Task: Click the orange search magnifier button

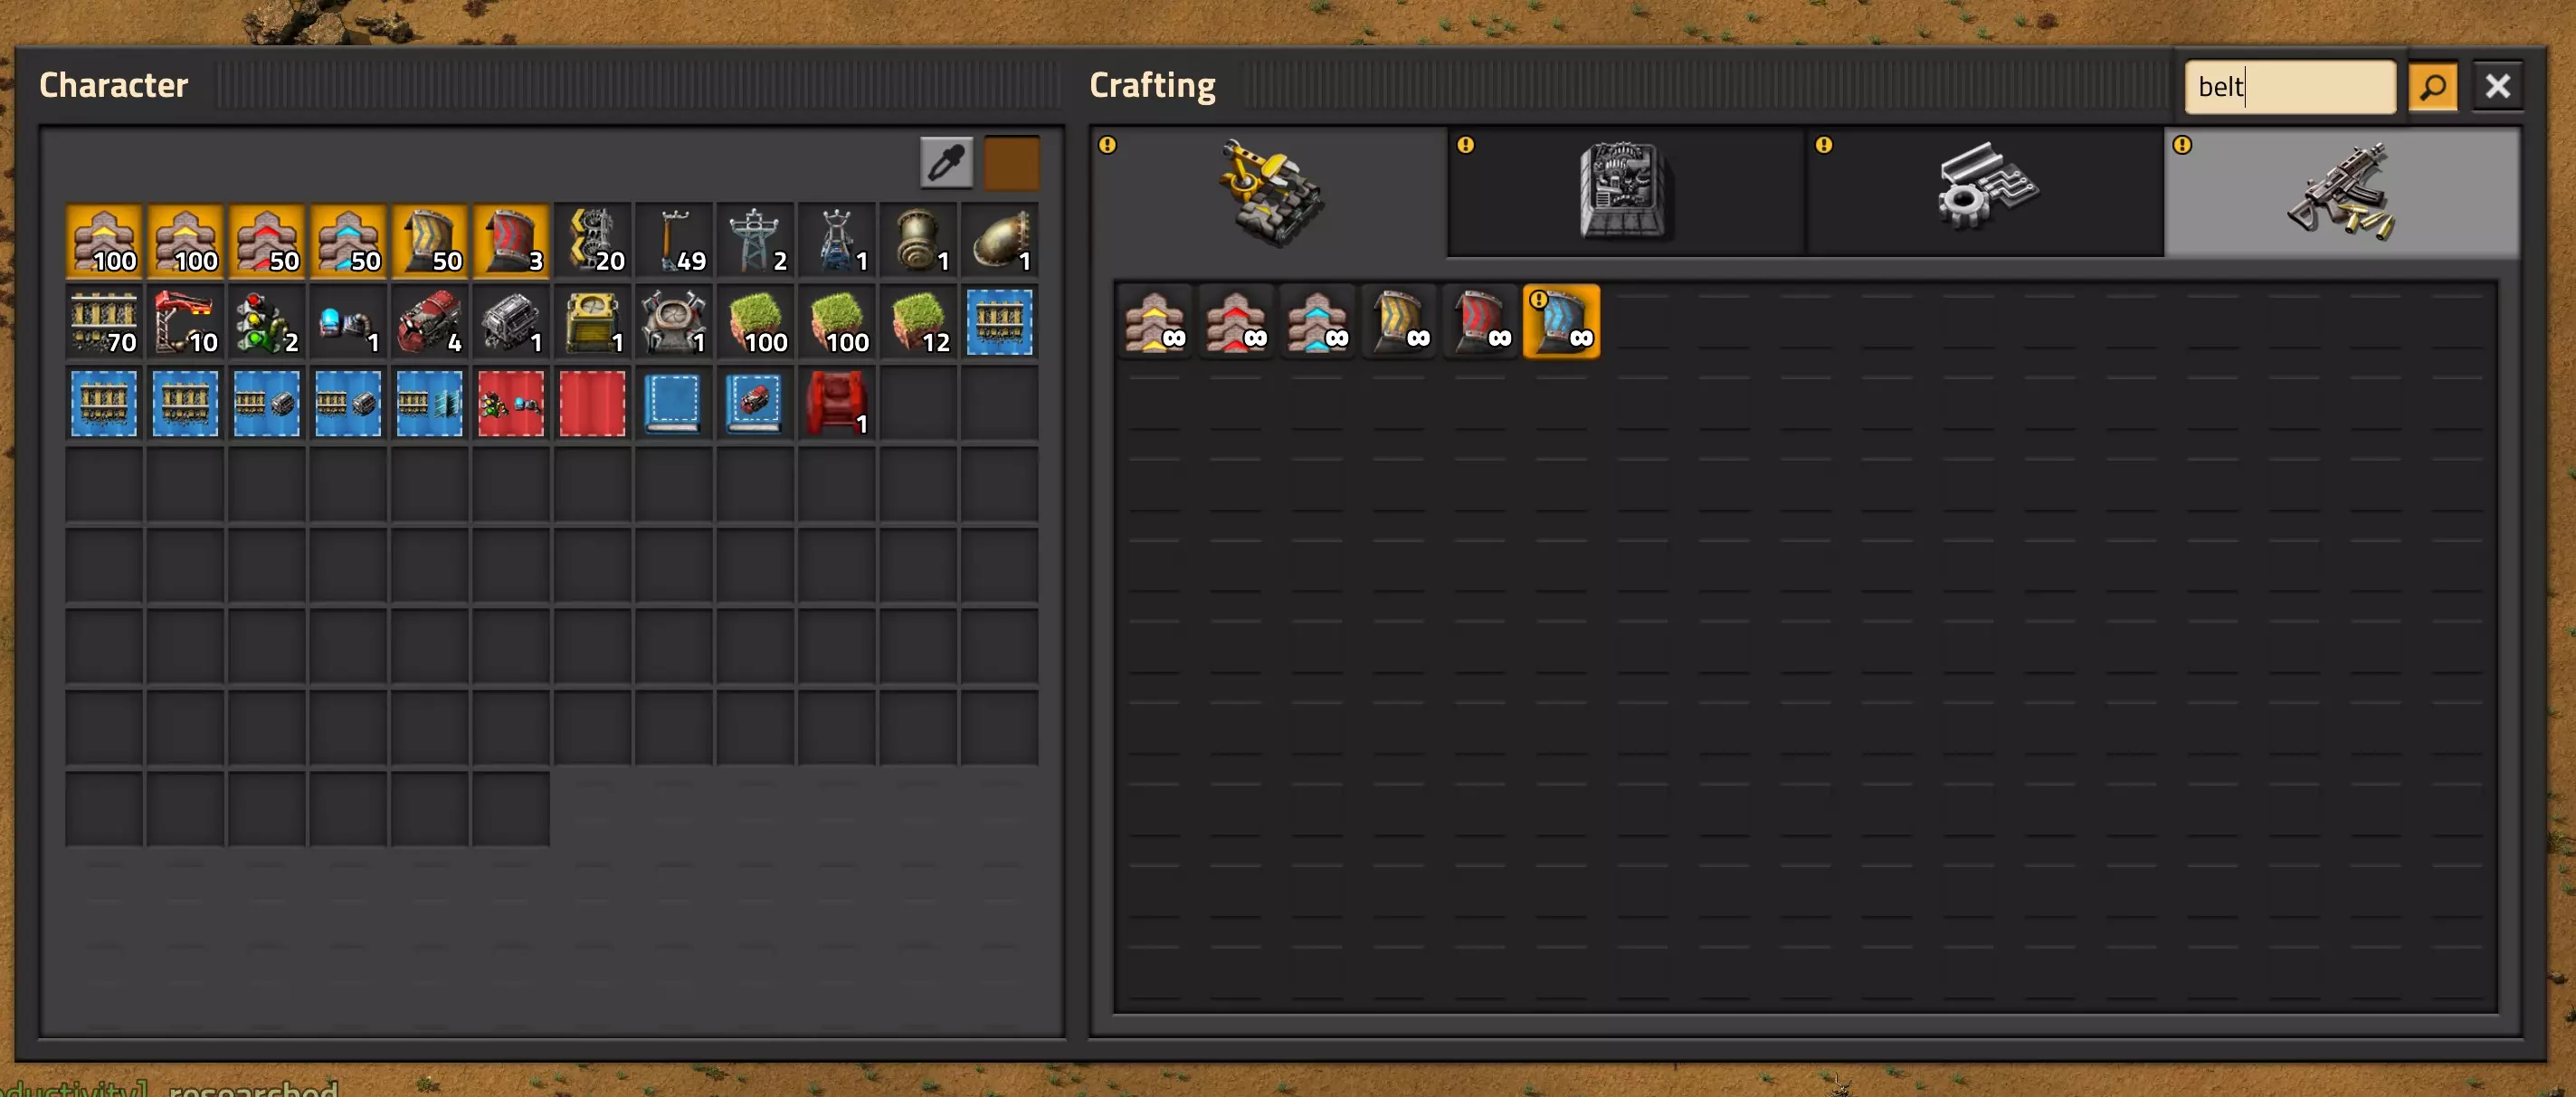Action: click(x=2432, y=87)
